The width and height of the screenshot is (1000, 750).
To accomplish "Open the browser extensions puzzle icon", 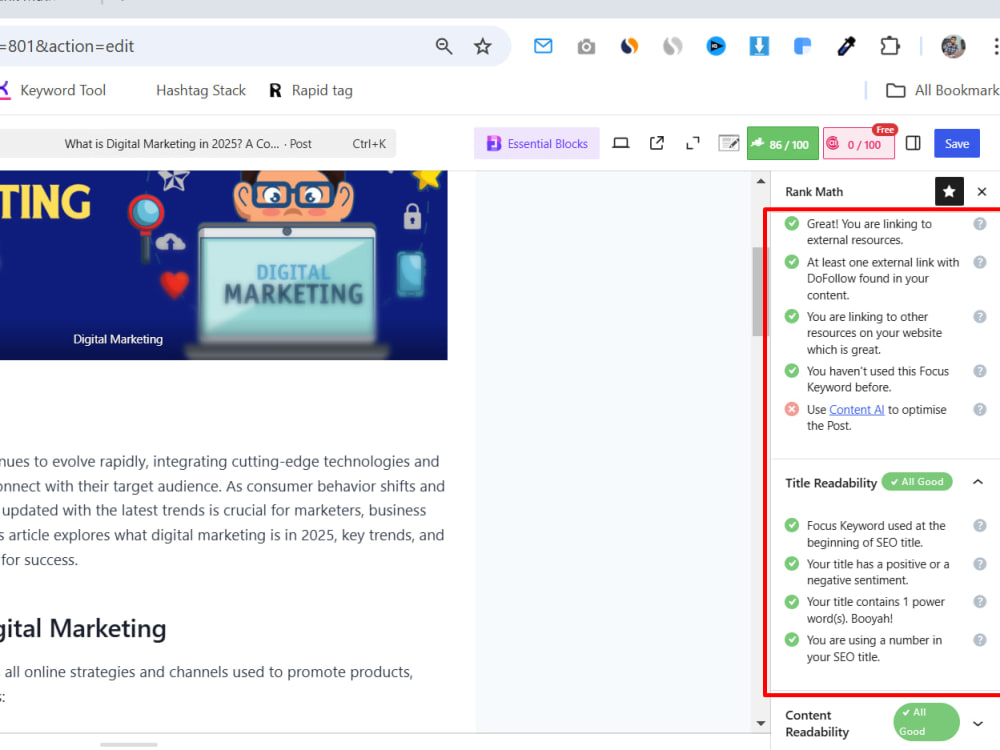I will pyautogui.click(x=889, y=46).
